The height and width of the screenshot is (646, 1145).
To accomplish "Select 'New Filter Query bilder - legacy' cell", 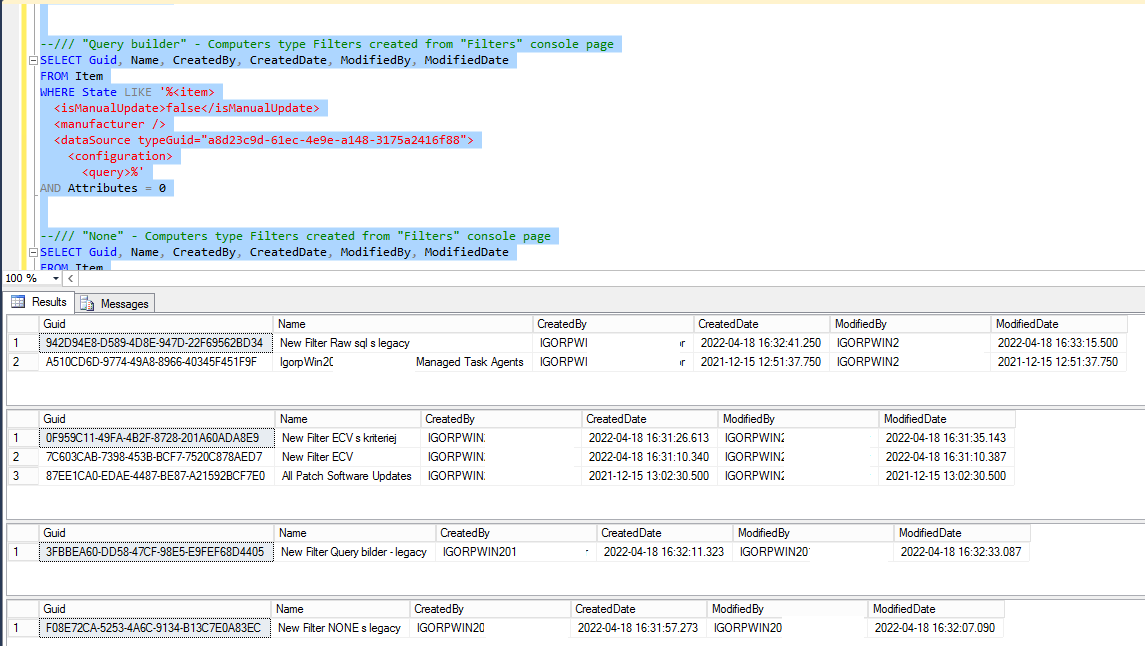I will pos(354,552).
